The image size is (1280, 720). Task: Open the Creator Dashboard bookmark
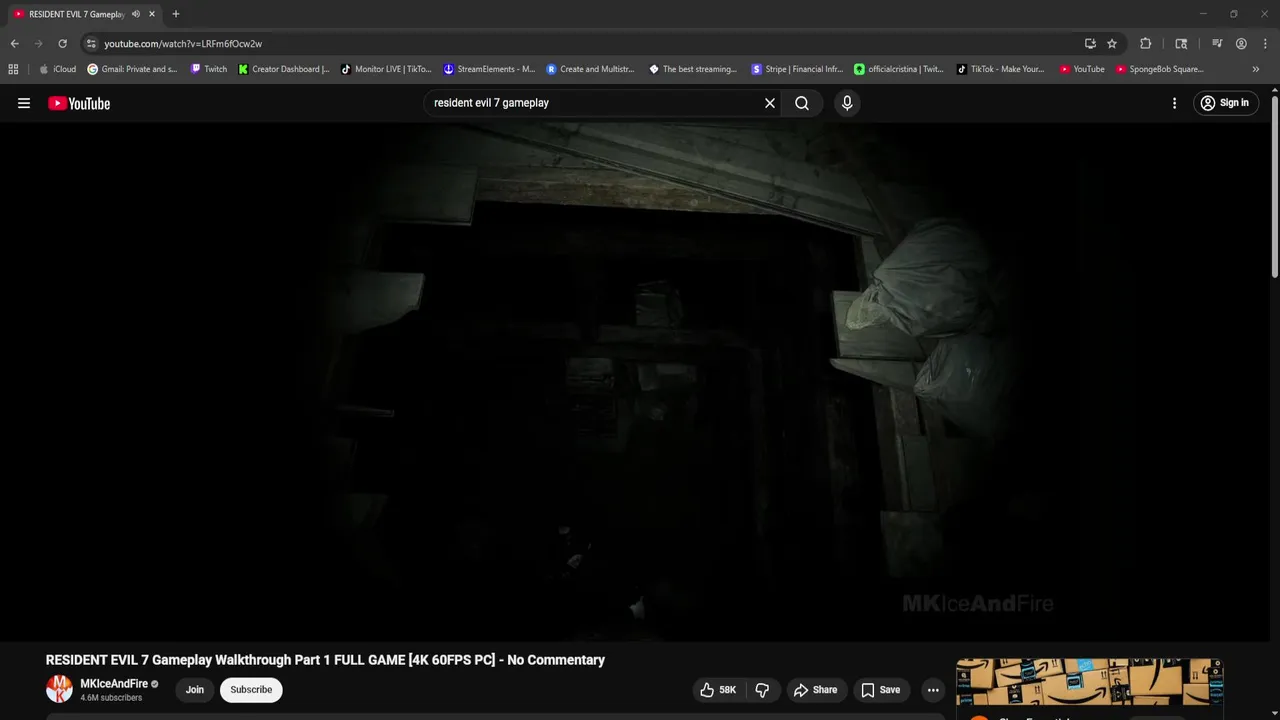point(284,69)
